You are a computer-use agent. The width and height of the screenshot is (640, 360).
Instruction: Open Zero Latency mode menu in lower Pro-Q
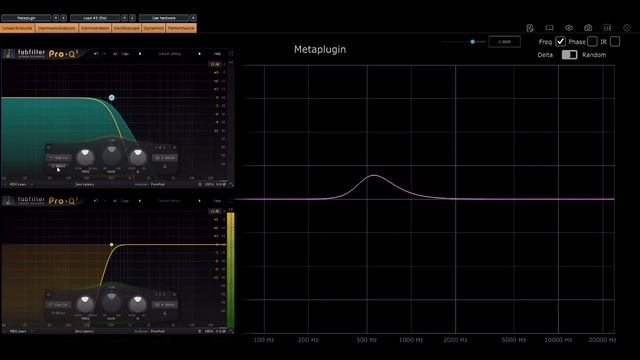click(84, 331)
